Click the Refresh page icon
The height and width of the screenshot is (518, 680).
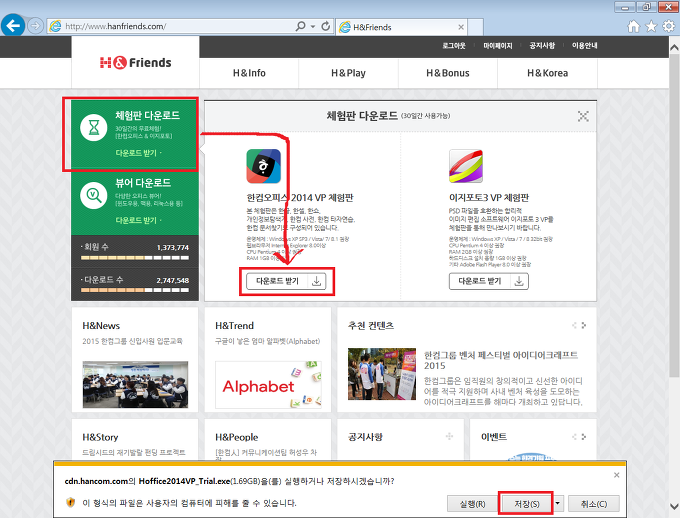[x=326, y=26]
